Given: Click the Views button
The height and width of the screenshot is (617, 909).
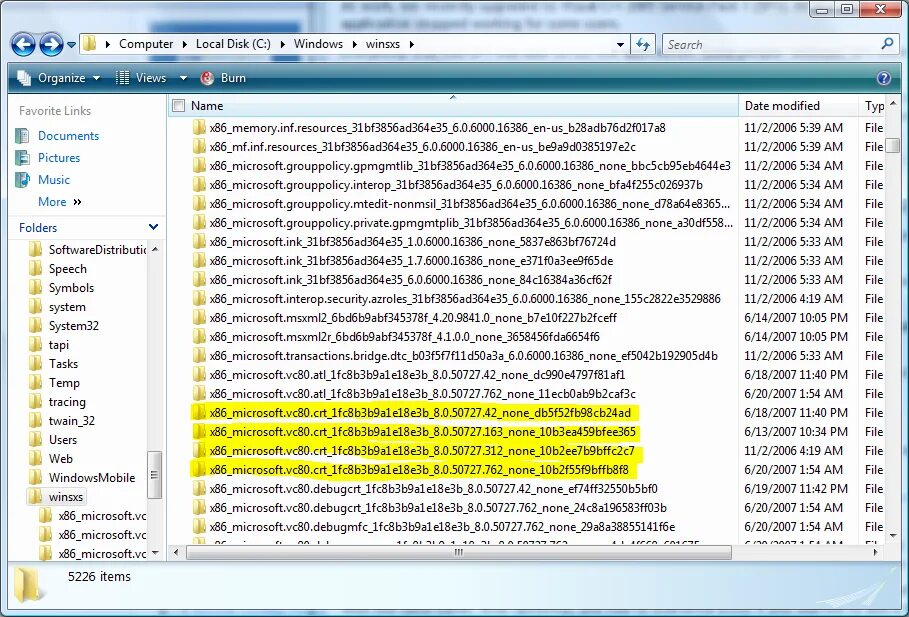Looking at the screenshot, I should point(141,78).
